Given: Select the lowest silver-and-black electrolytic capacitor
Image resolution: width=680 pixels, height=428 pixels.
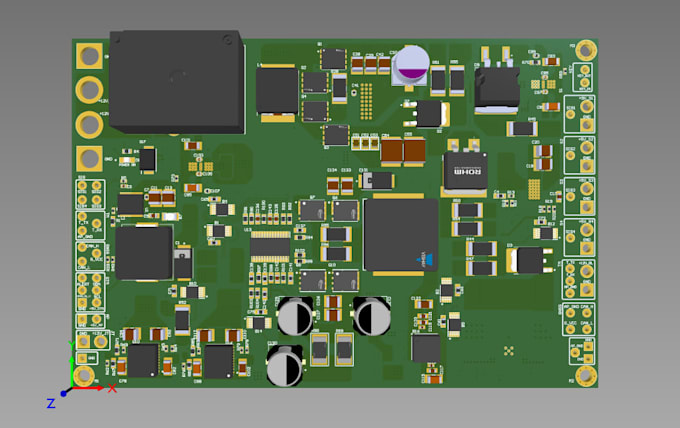Looking at the screenshot, I should click(284, 366).
